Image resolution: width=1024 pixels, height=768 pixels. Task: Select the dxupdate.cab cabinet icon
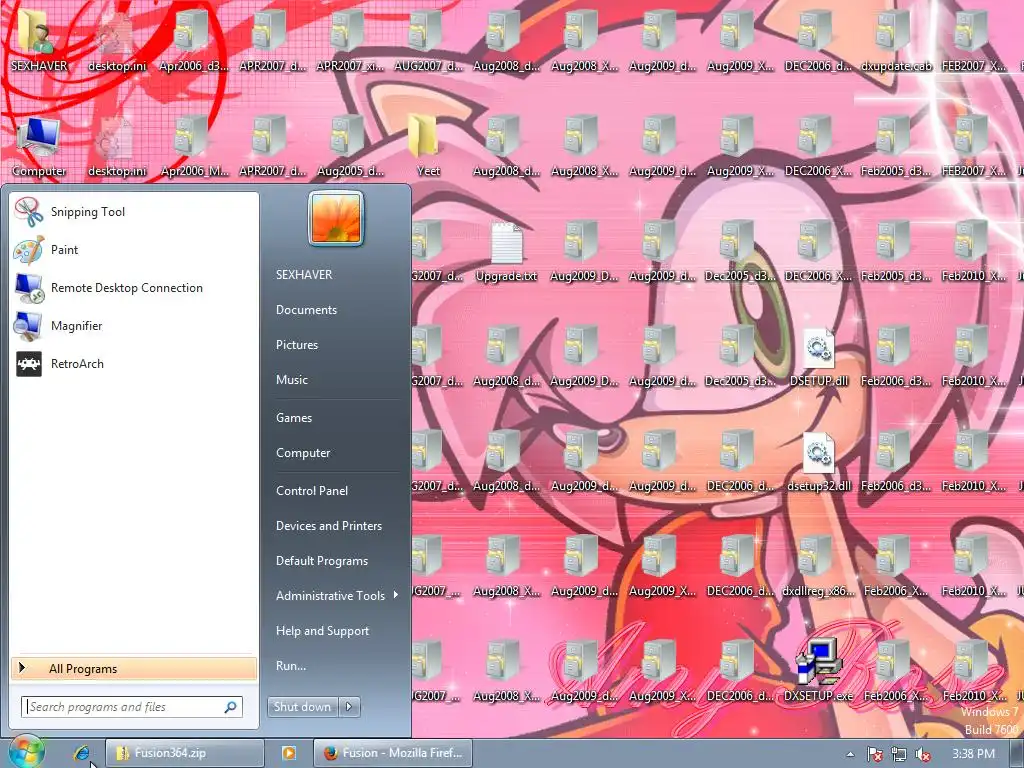click(x=896, y=40)
